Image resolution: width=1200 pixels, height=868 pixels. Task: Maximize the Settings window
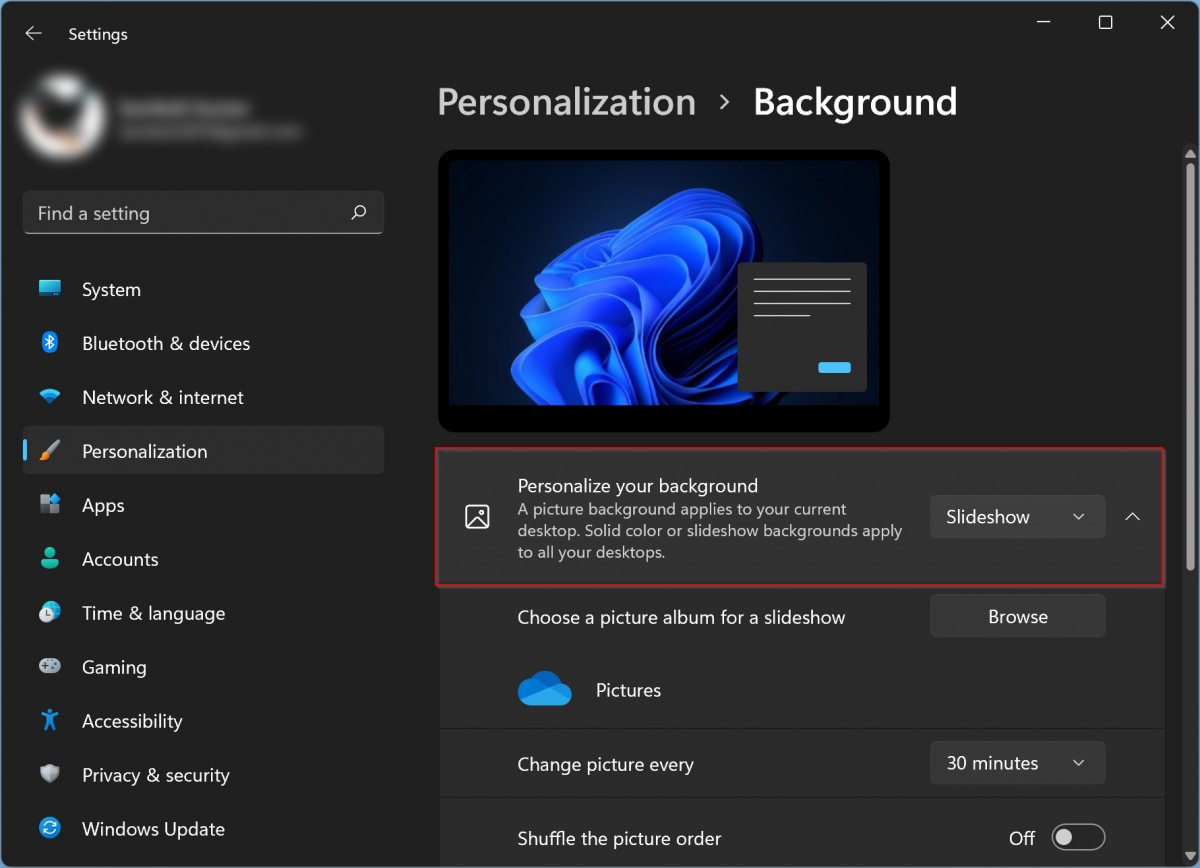coord(1105,23)
